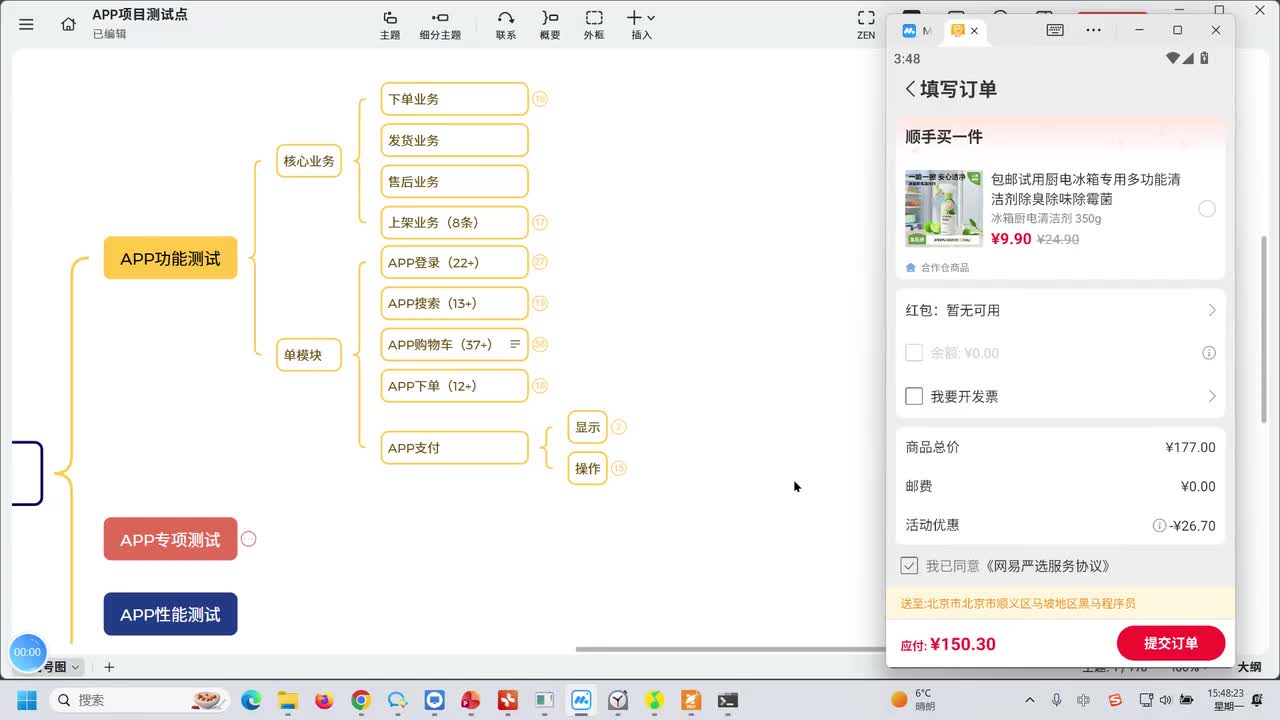This screenshot has height=720, width=1280.
Task: Click the taskbar search box
Action: click(139, 700)
